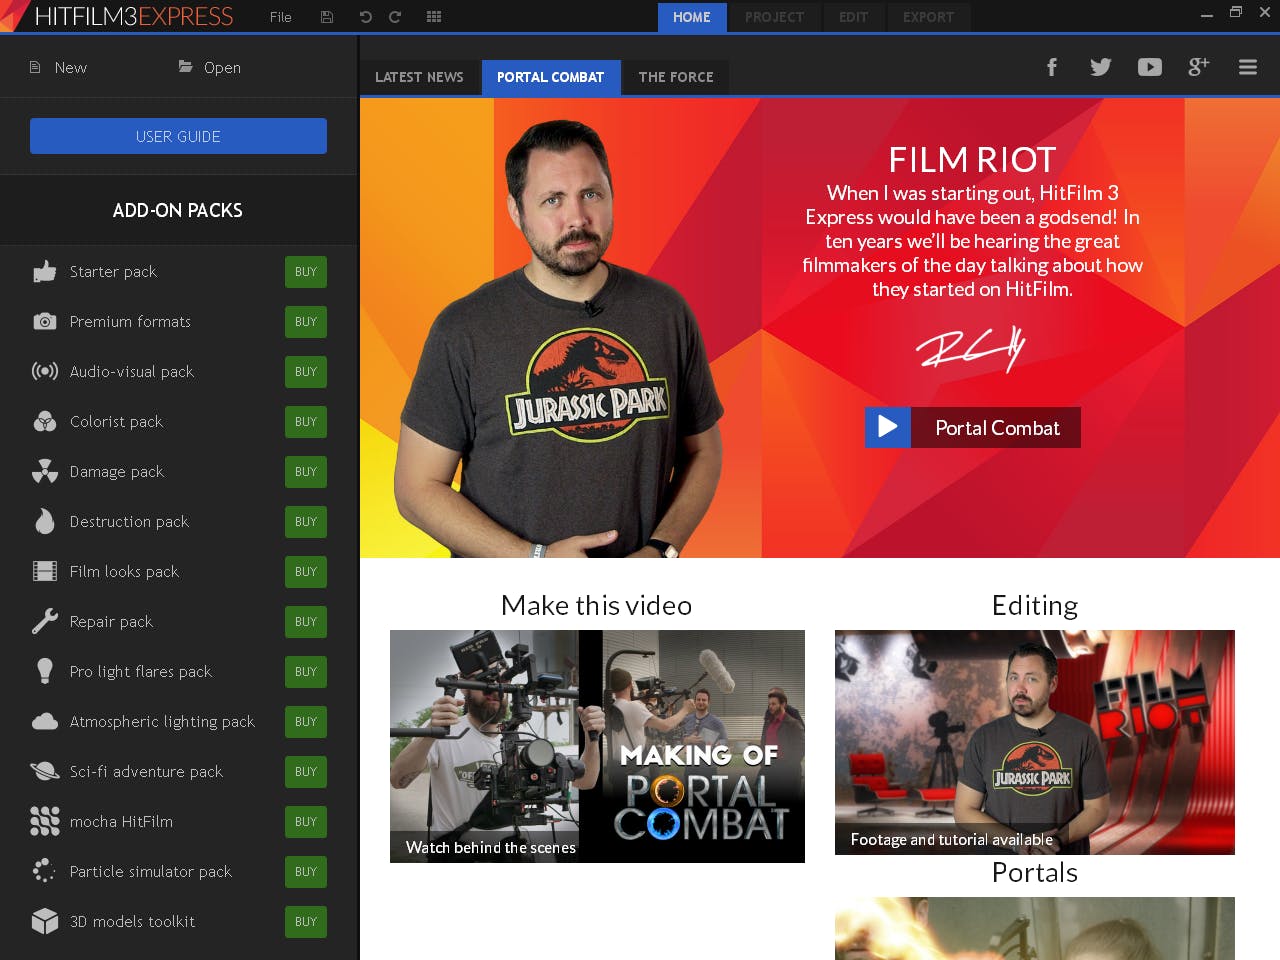This screenshot has width=1280, height=960.
Task: Click the Pro light flares pack label
Action: (x=141, y=672)
